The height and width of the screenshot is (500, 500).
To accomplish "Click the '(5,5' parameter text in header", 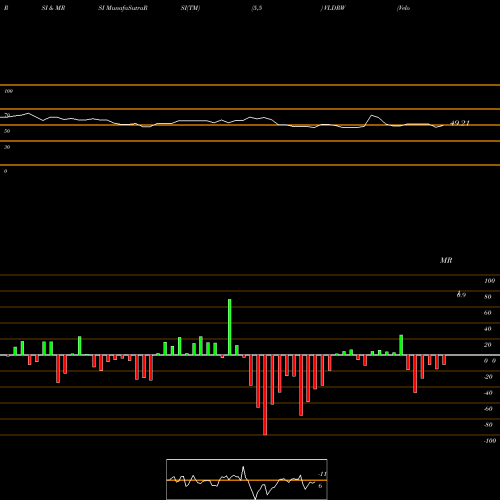I will point(257,8).
